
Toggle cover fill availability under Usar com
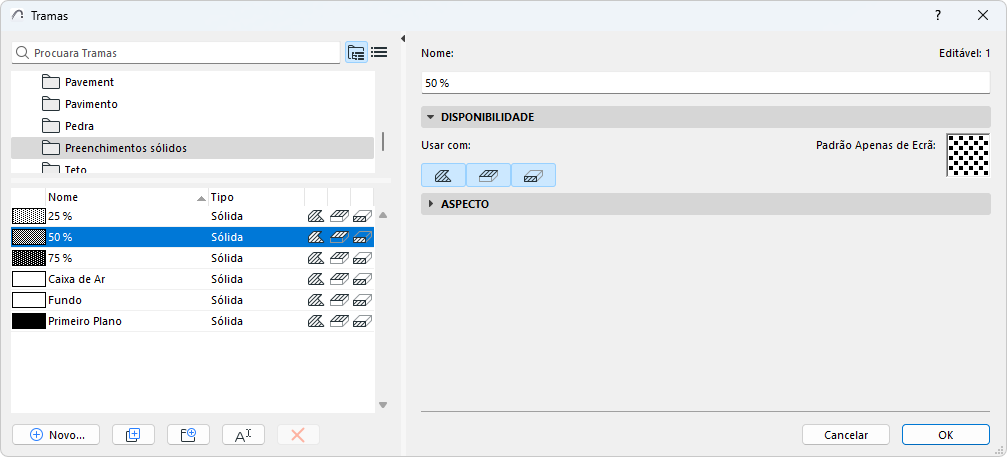489,175
